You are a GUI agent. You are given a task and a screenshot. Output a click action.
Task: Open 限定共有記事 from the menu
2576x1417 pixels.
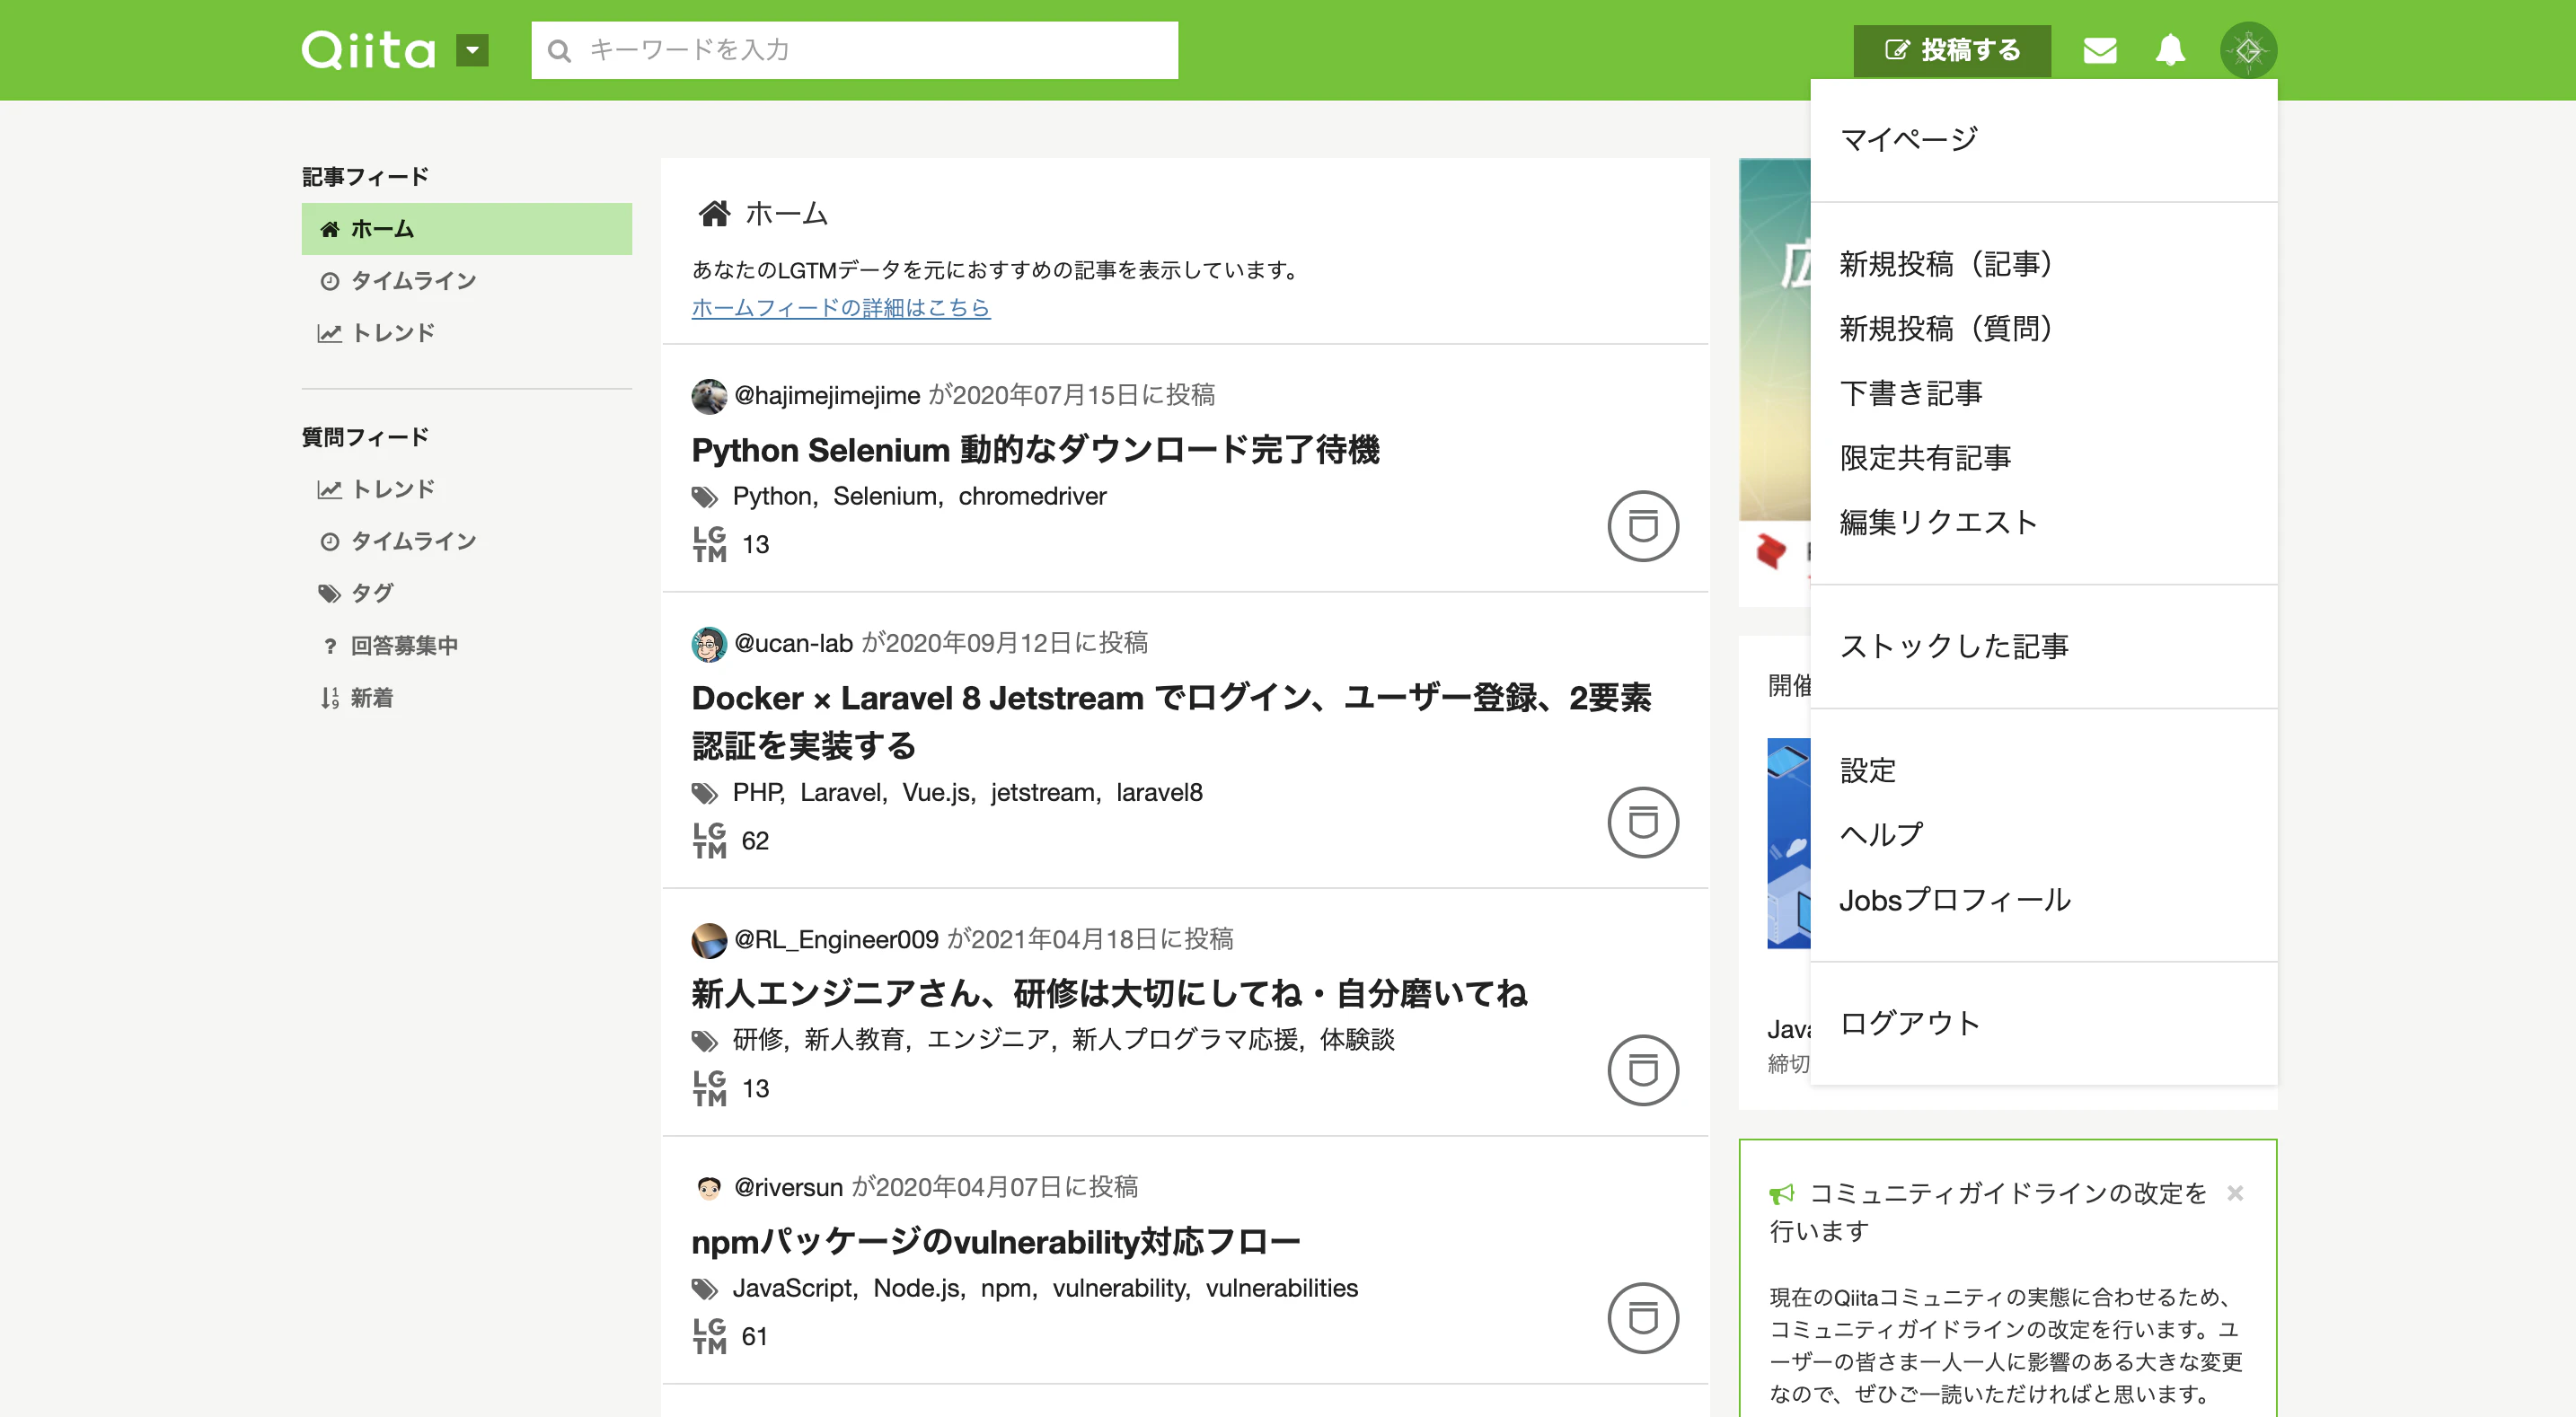(x=1925, y=458)
